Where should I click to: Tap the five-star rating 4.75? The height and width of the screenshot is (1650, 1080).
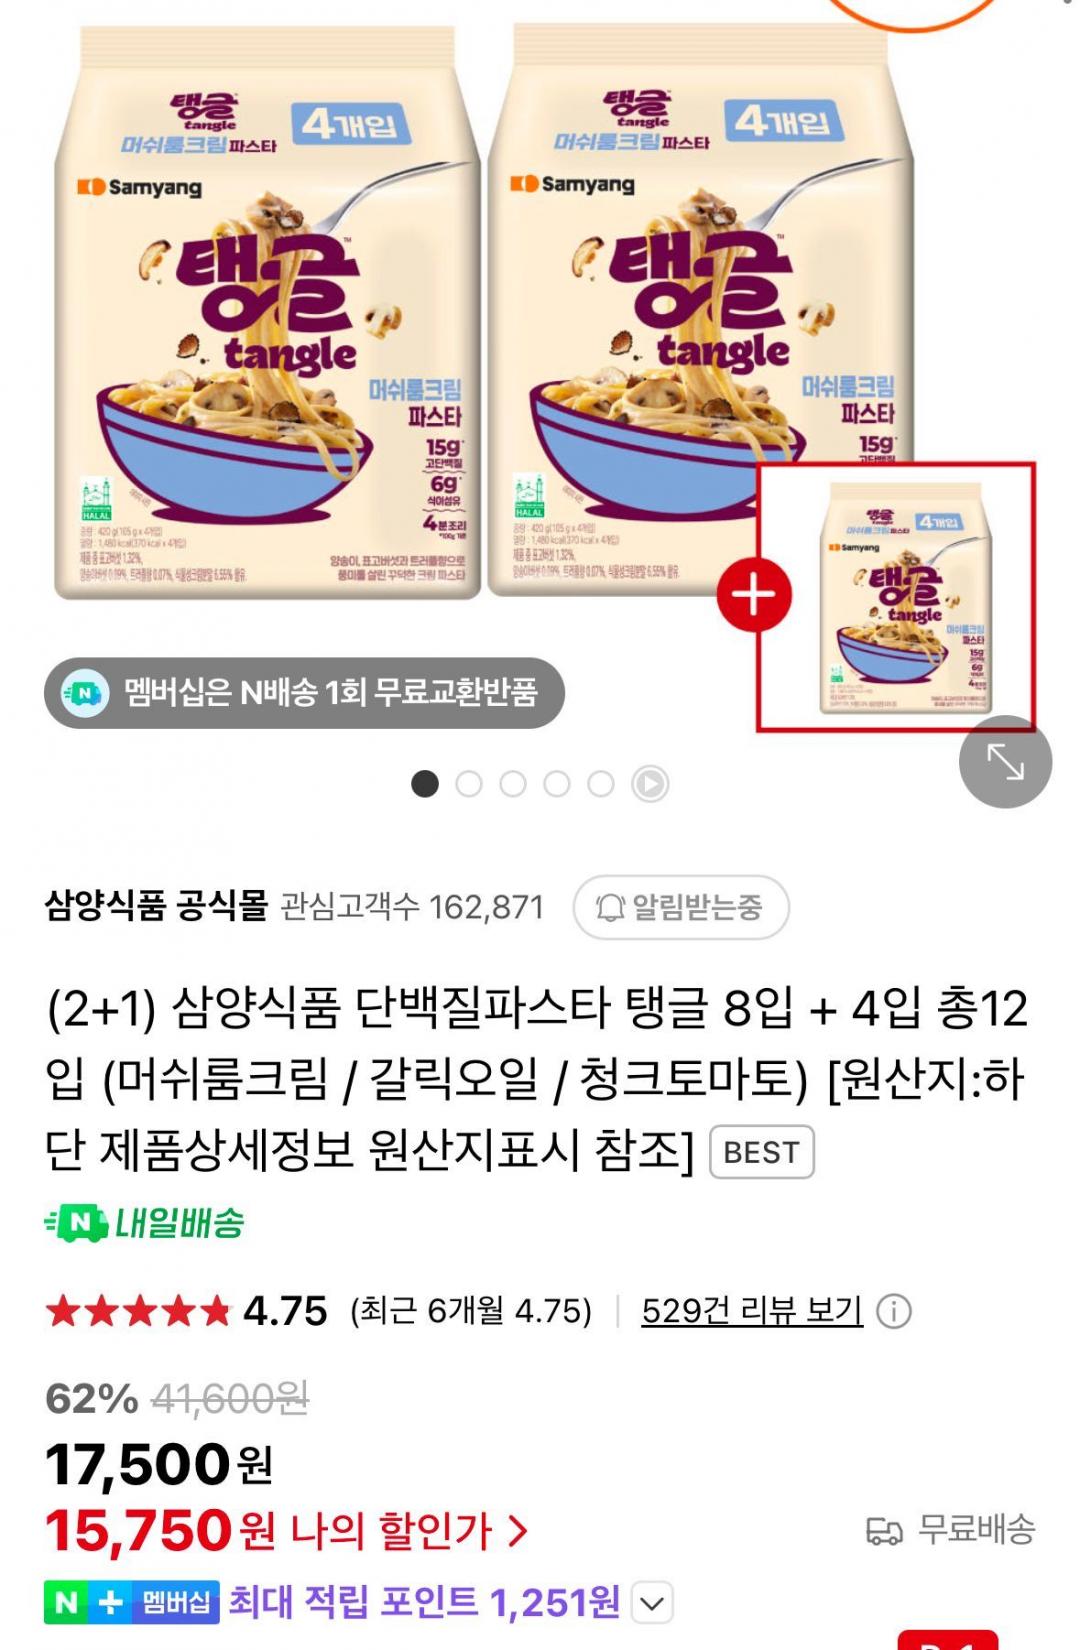coord(187,1310)
